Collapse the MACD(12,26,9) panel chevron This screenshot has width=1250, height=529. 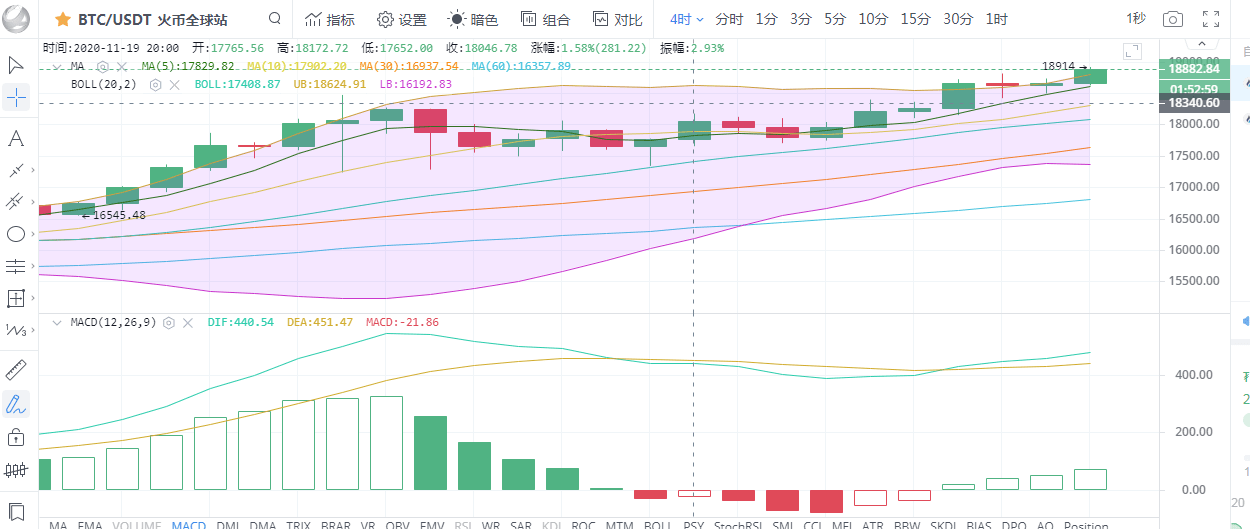click(x=57, y=323)
